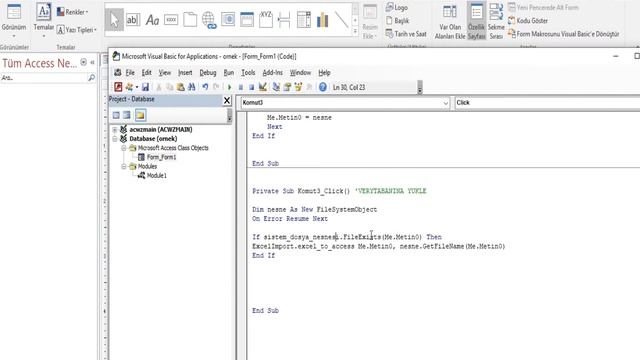Open the Debug menu in VBA
The width and height of the screenshot is (640, 360).
point(208,73)
